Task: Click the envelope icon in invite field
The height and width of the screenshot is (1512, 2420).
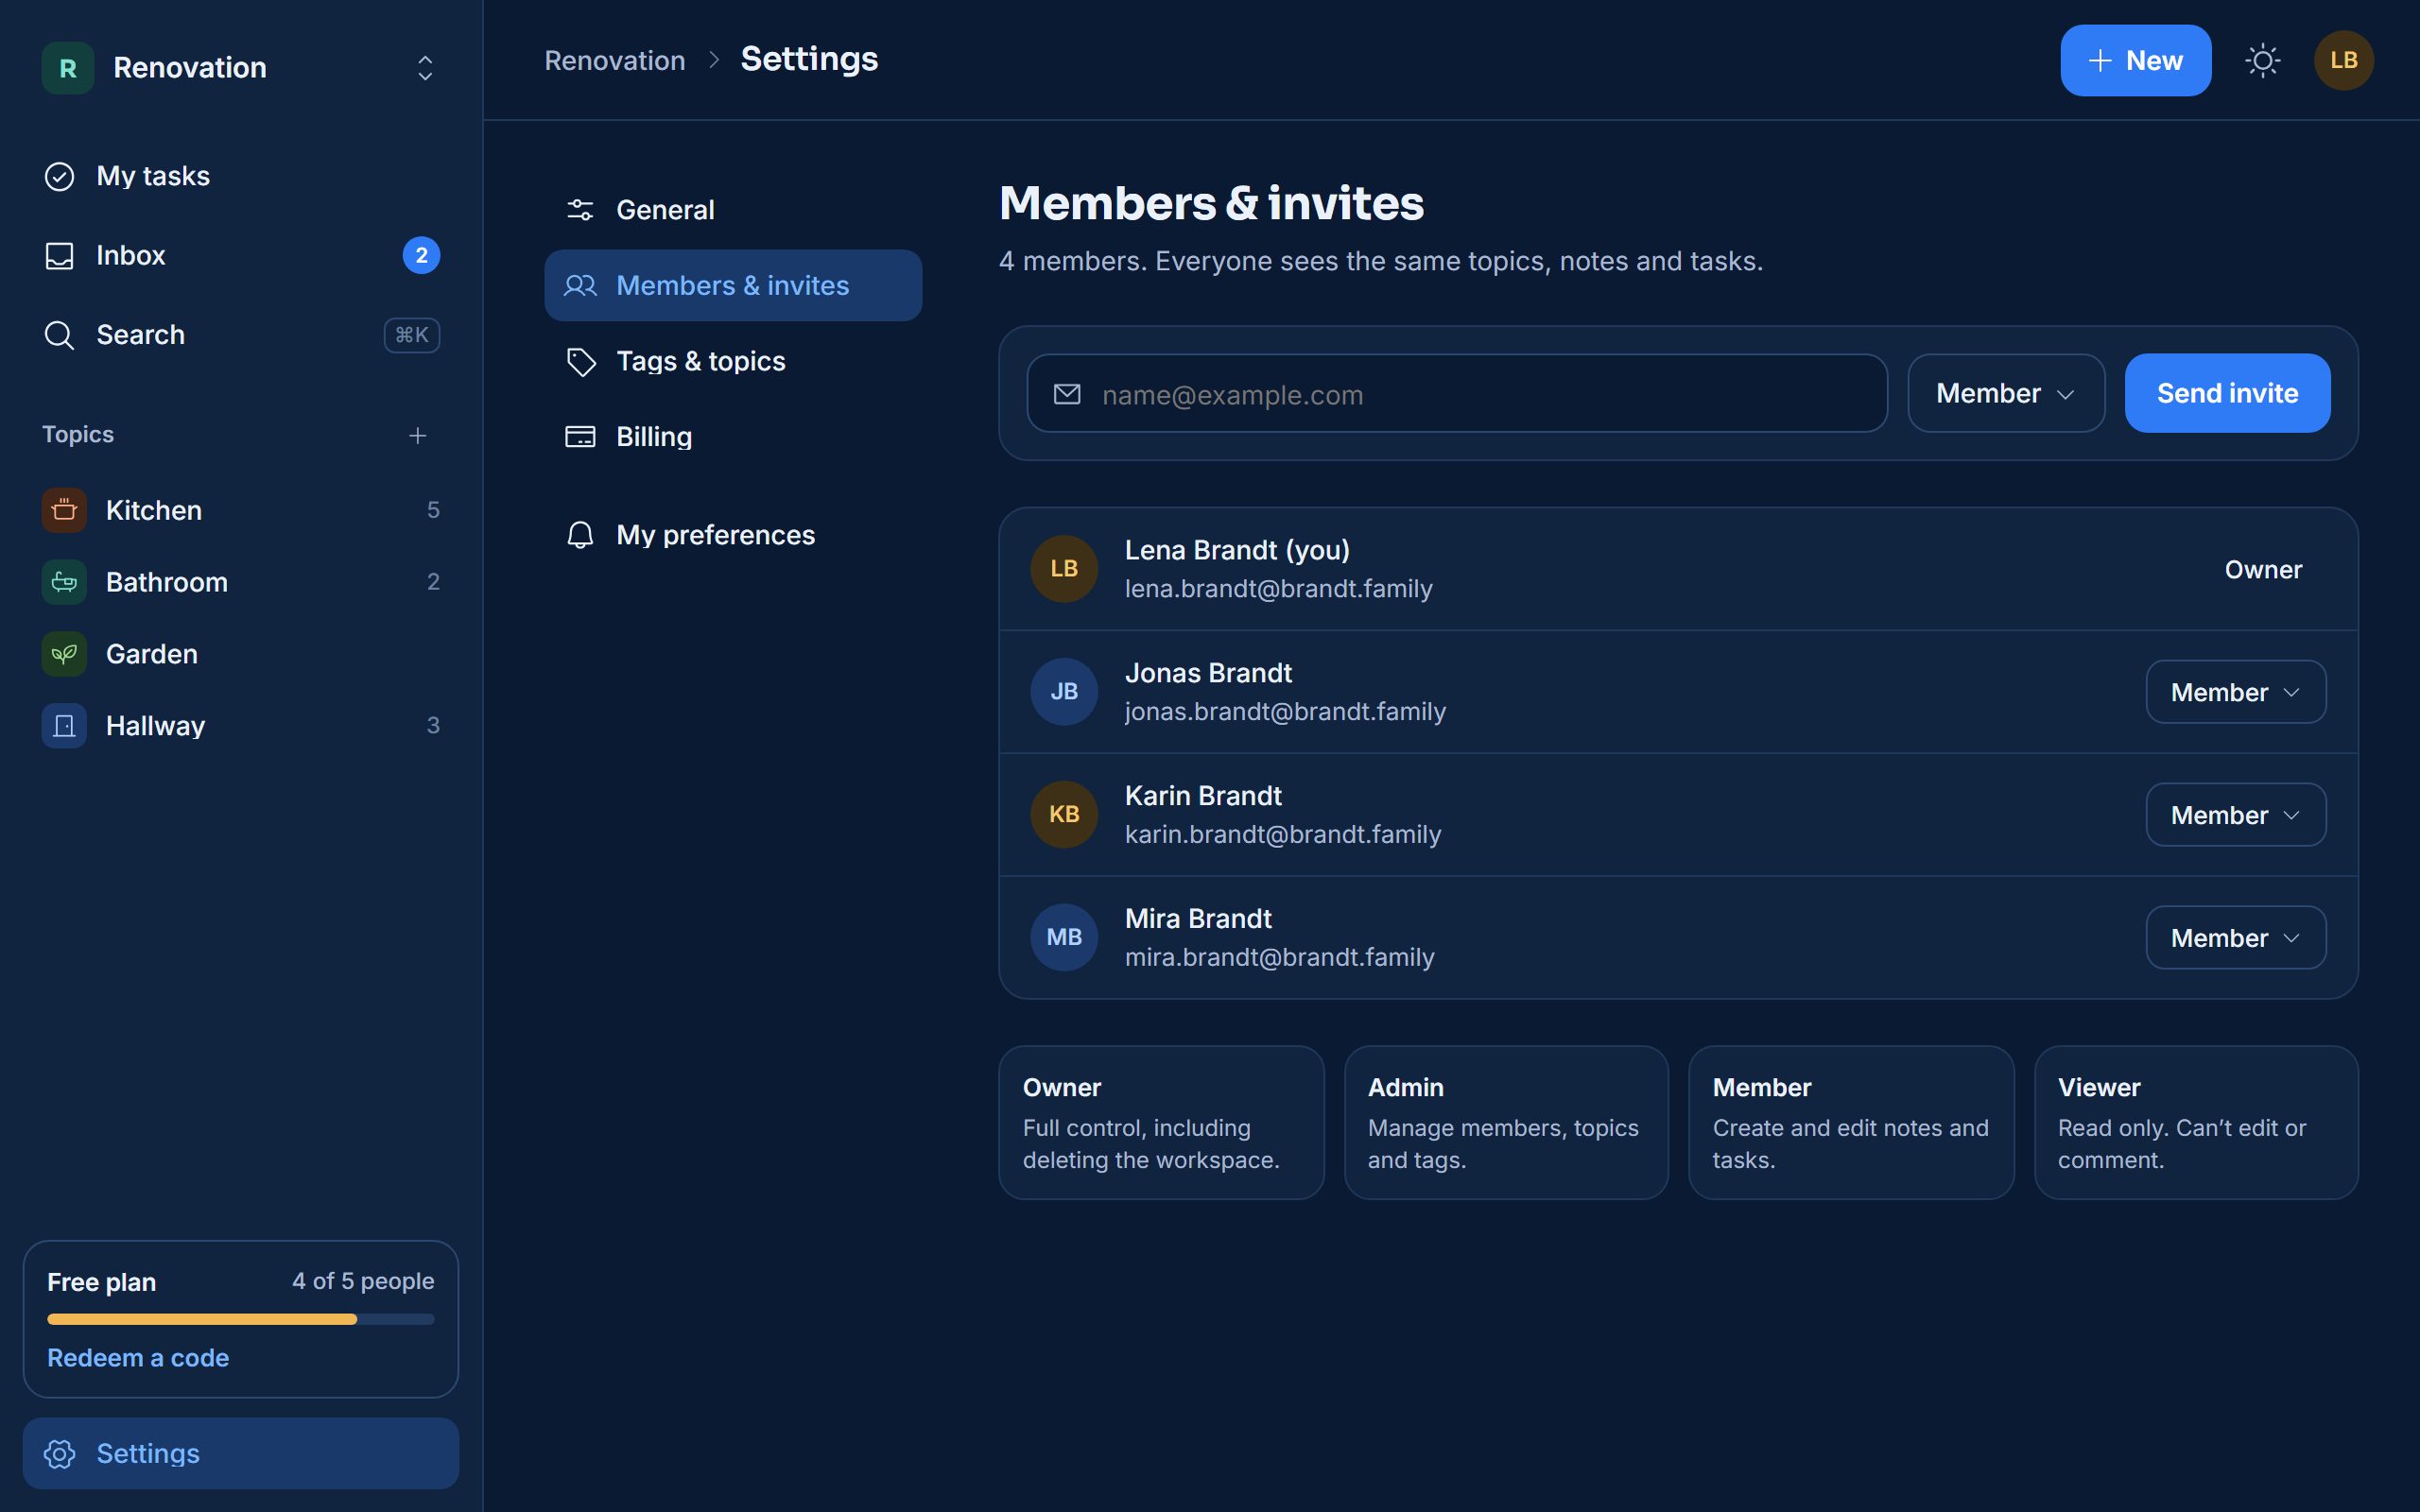Action: (1067, 394)
